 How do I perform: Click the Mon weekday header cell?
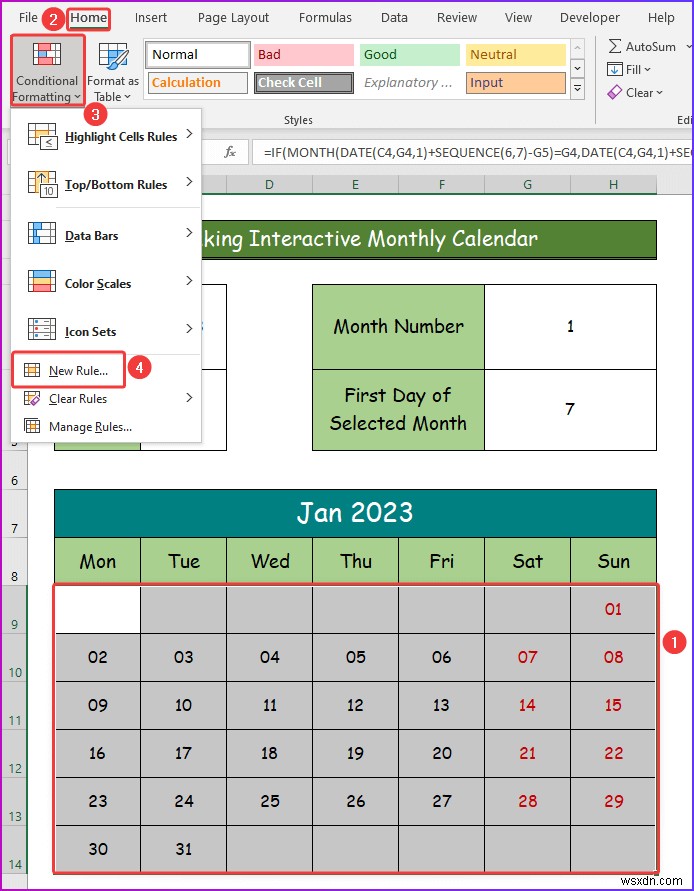point(98,561)
